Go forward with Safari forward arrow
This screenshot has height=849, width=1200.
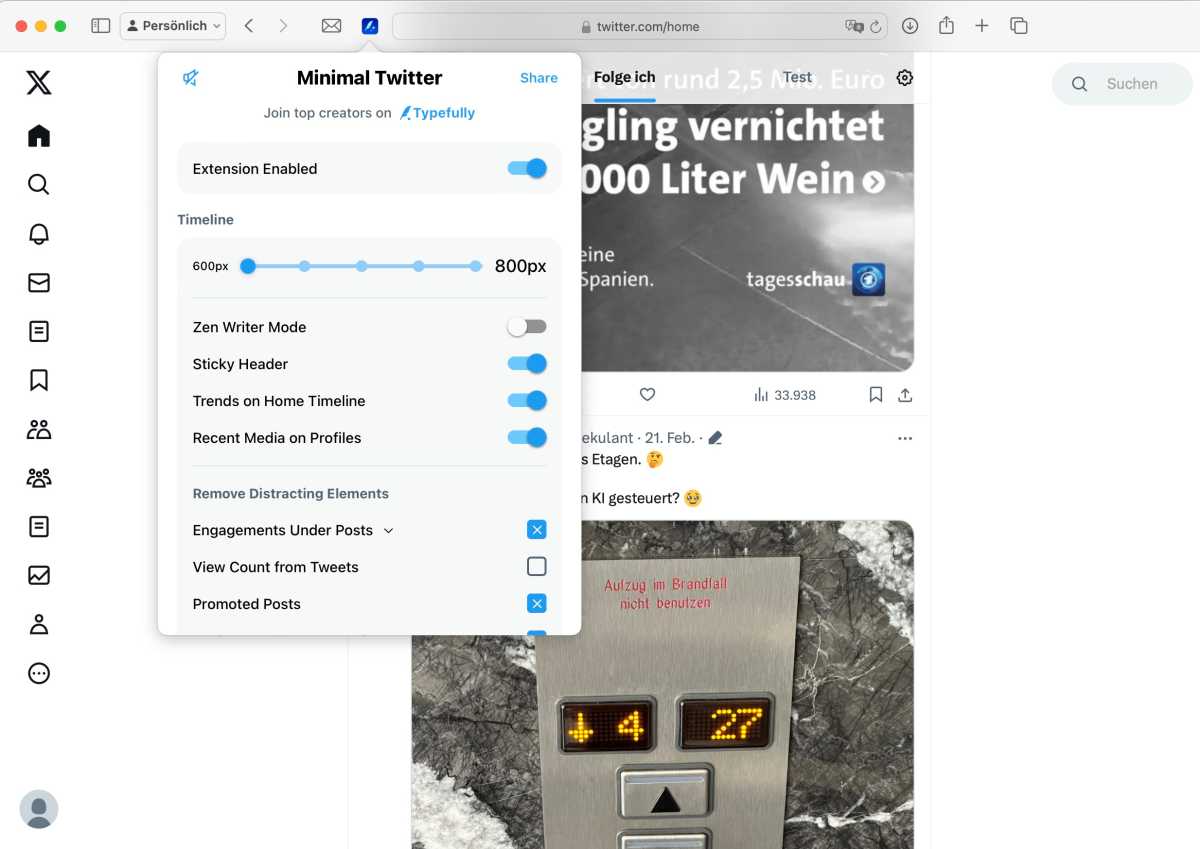click(x=283, y=26)
